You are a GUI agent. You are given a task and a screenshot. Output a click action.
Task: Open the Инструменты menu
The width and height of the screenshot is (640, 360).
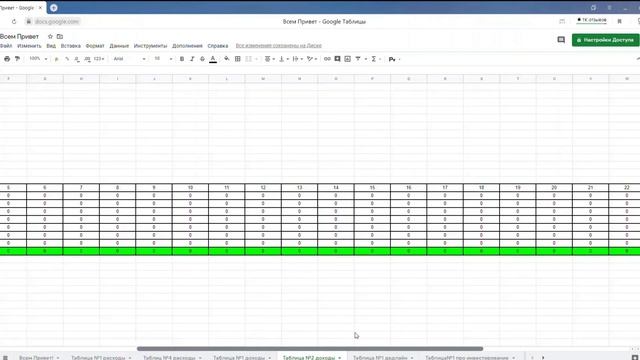(151, 46)
